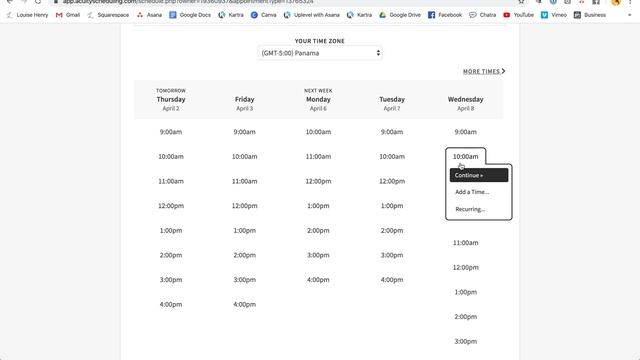Select Thursday 3:00pm slot
640x360 pixels.
tap(171, 280)
